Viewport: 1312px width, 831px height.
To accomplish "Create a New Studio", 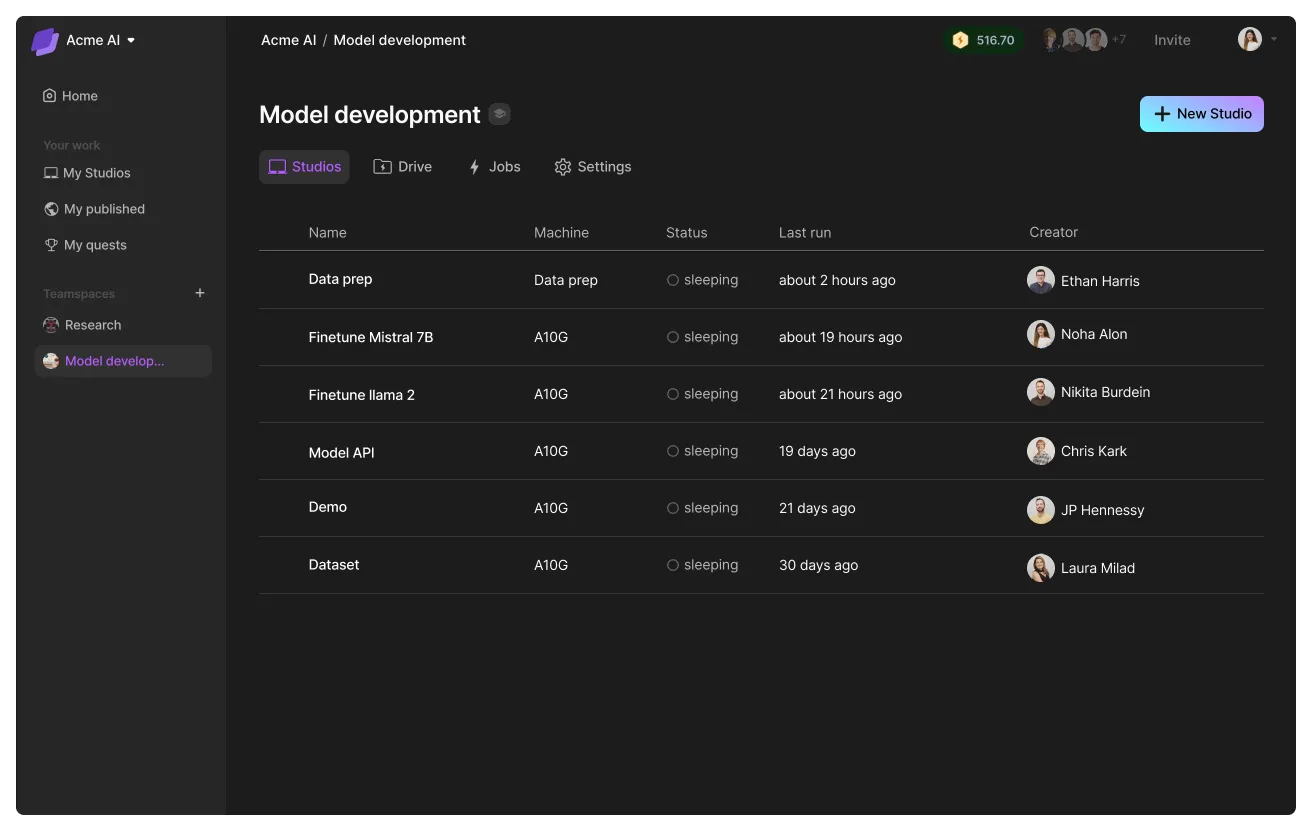I will (1202, 114).
